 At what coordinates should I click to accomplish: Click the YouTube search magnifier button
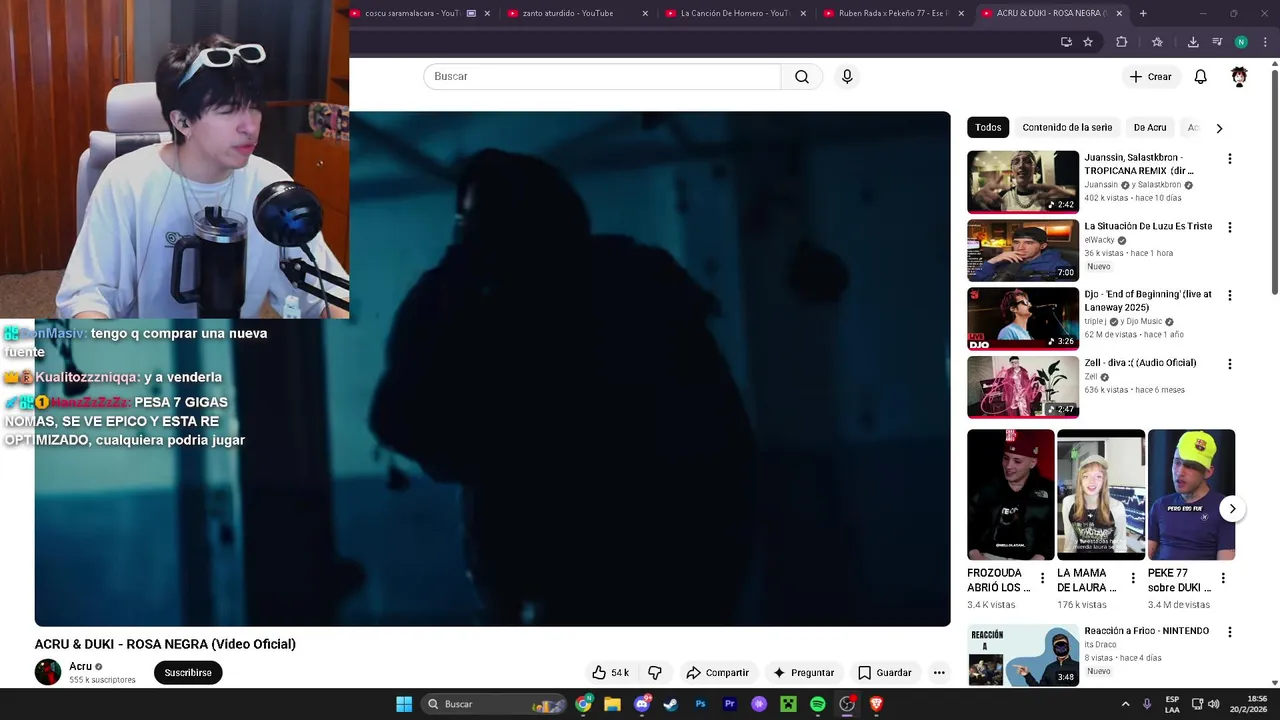[x=802, y=77]
